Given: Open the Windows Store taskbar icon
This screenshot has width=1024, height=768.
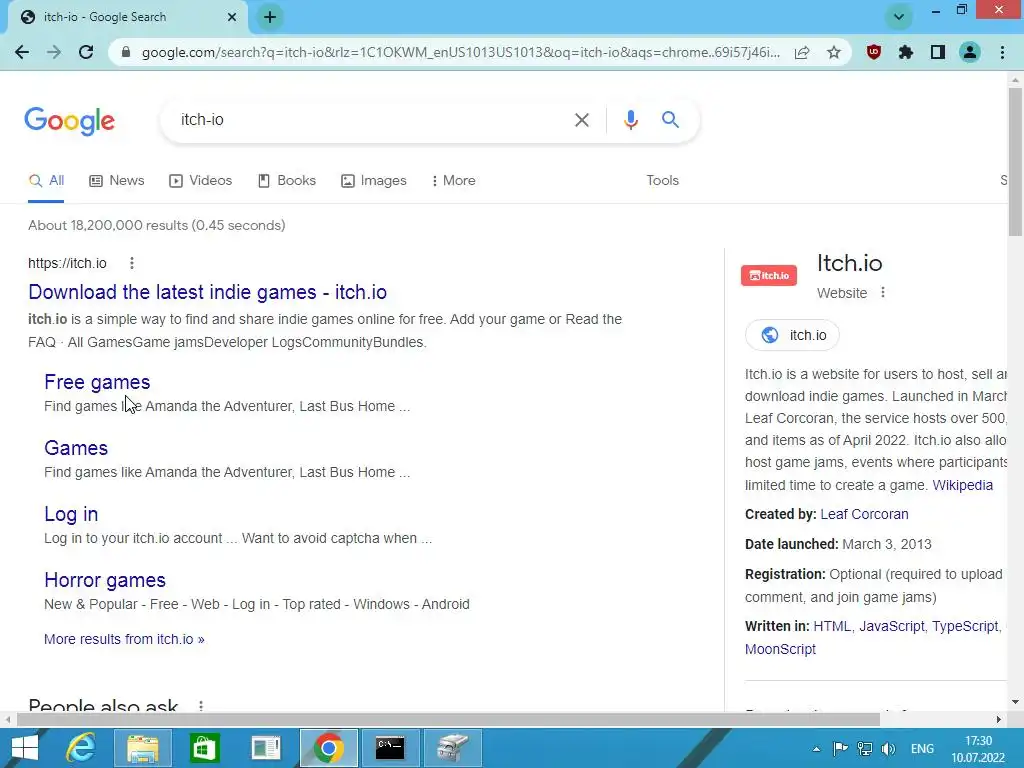Looking at the screenshot, I should click(x=204, y=748).
